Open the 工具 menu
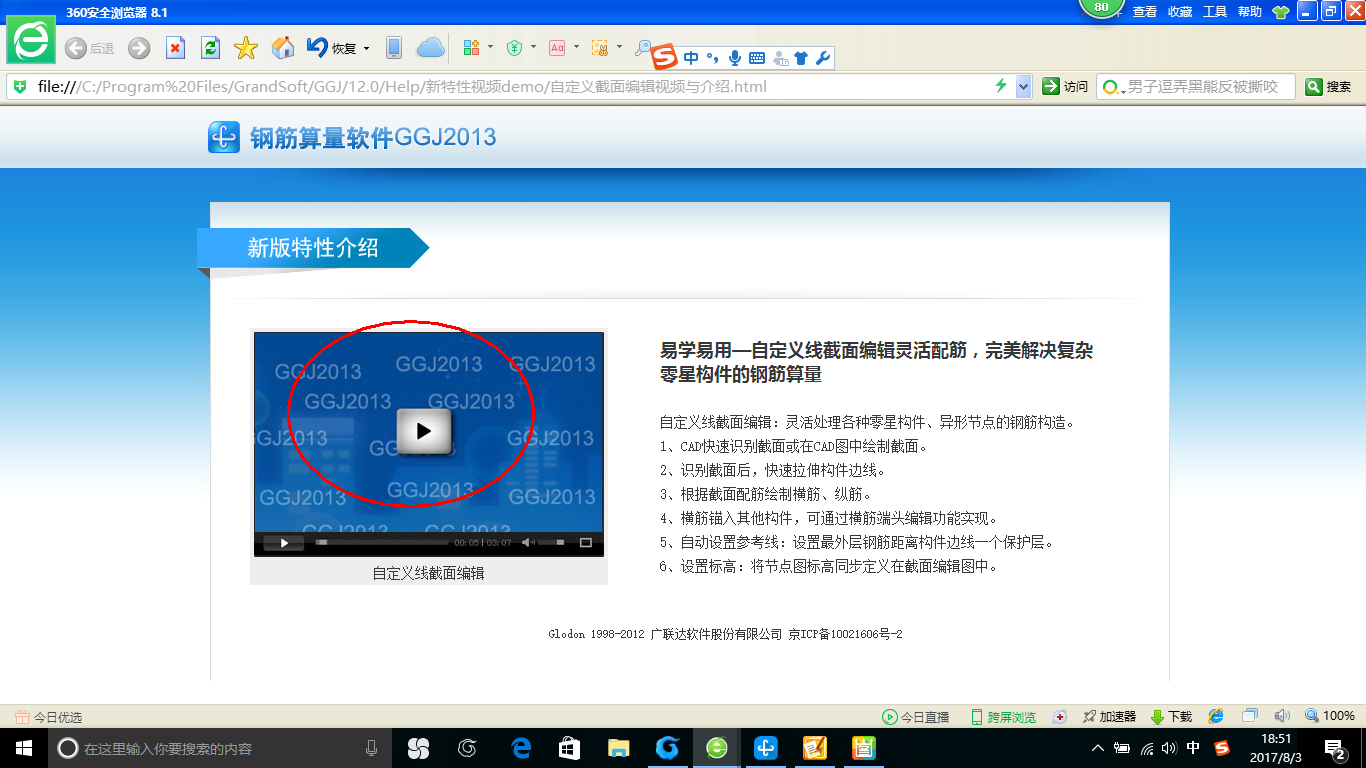 click(x=1215, y=12)
